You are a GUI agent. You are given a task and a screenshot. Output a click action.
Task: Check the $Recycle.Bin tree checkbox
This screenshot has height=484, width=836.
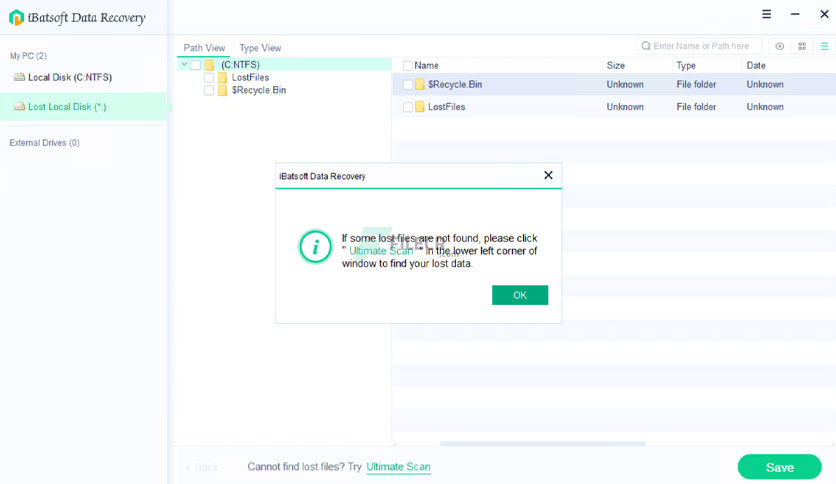pyautogui.click(x=208, y=91)
